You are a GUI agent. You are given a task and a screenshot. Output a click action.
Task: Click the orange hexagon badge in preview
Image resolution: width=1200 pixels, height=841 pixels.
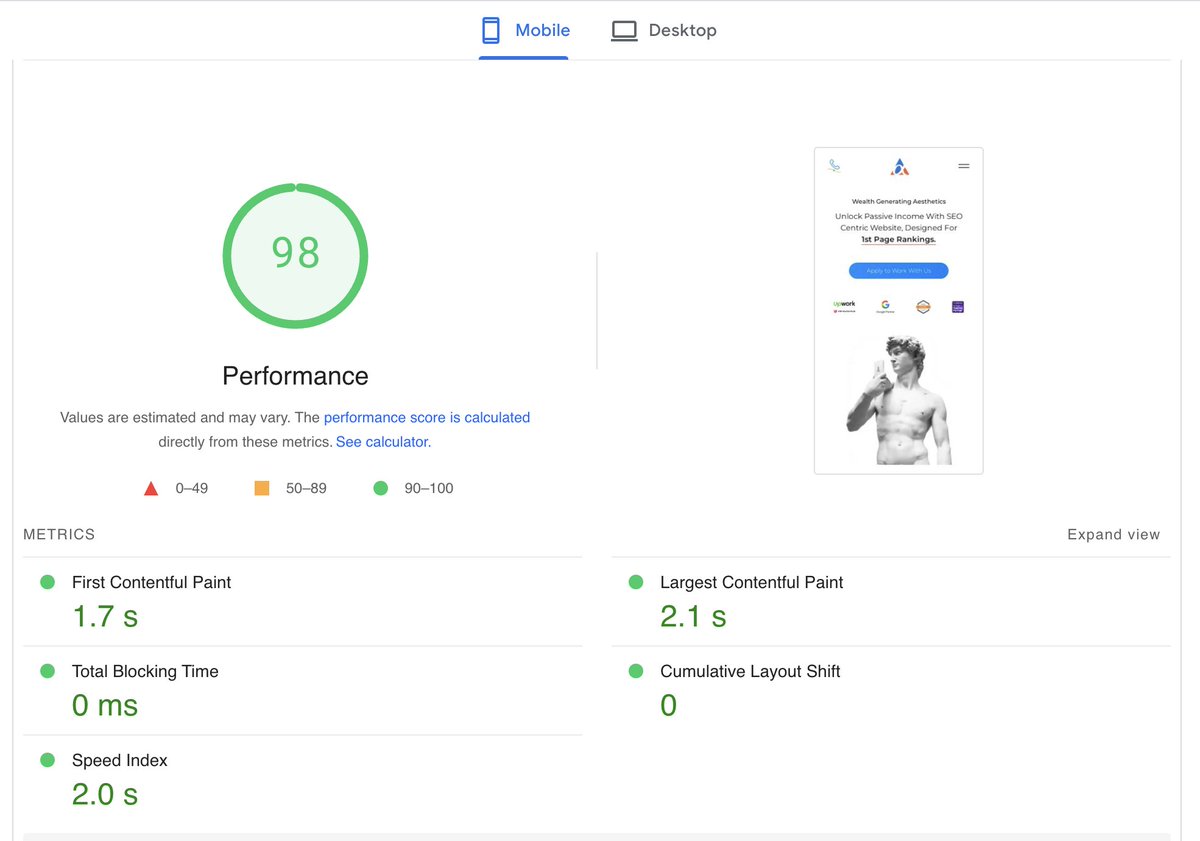[x=923, y=307]
